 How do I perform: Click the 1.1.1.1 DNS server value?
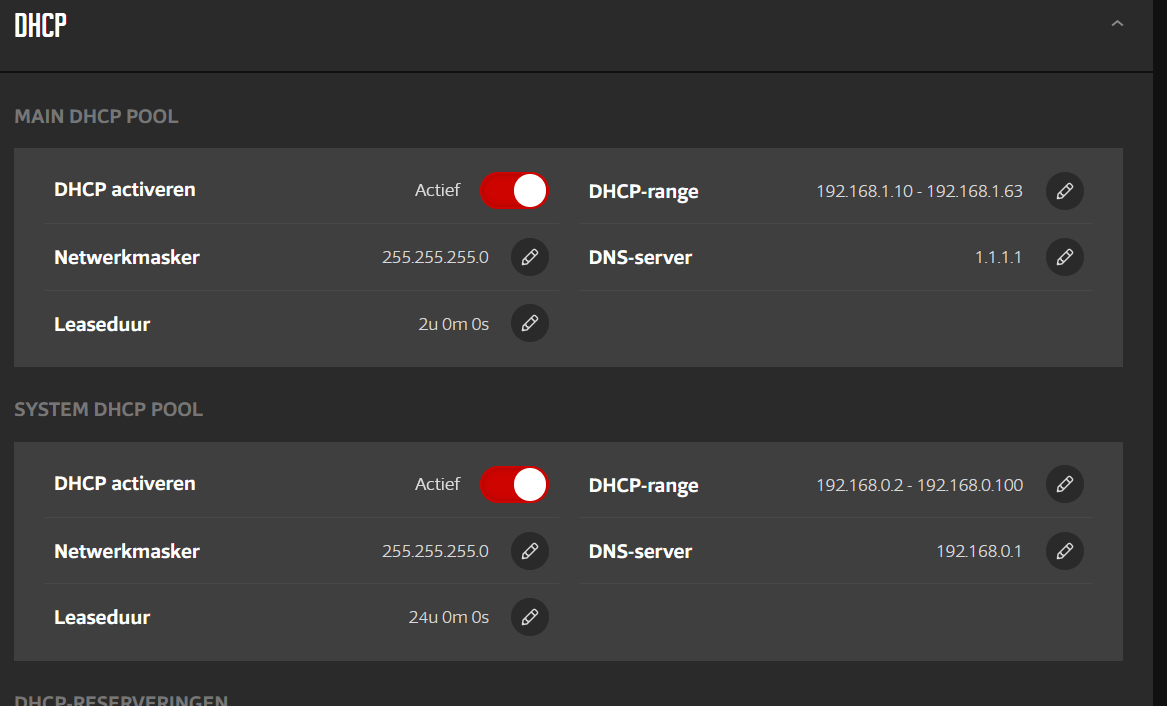(998, 257)
